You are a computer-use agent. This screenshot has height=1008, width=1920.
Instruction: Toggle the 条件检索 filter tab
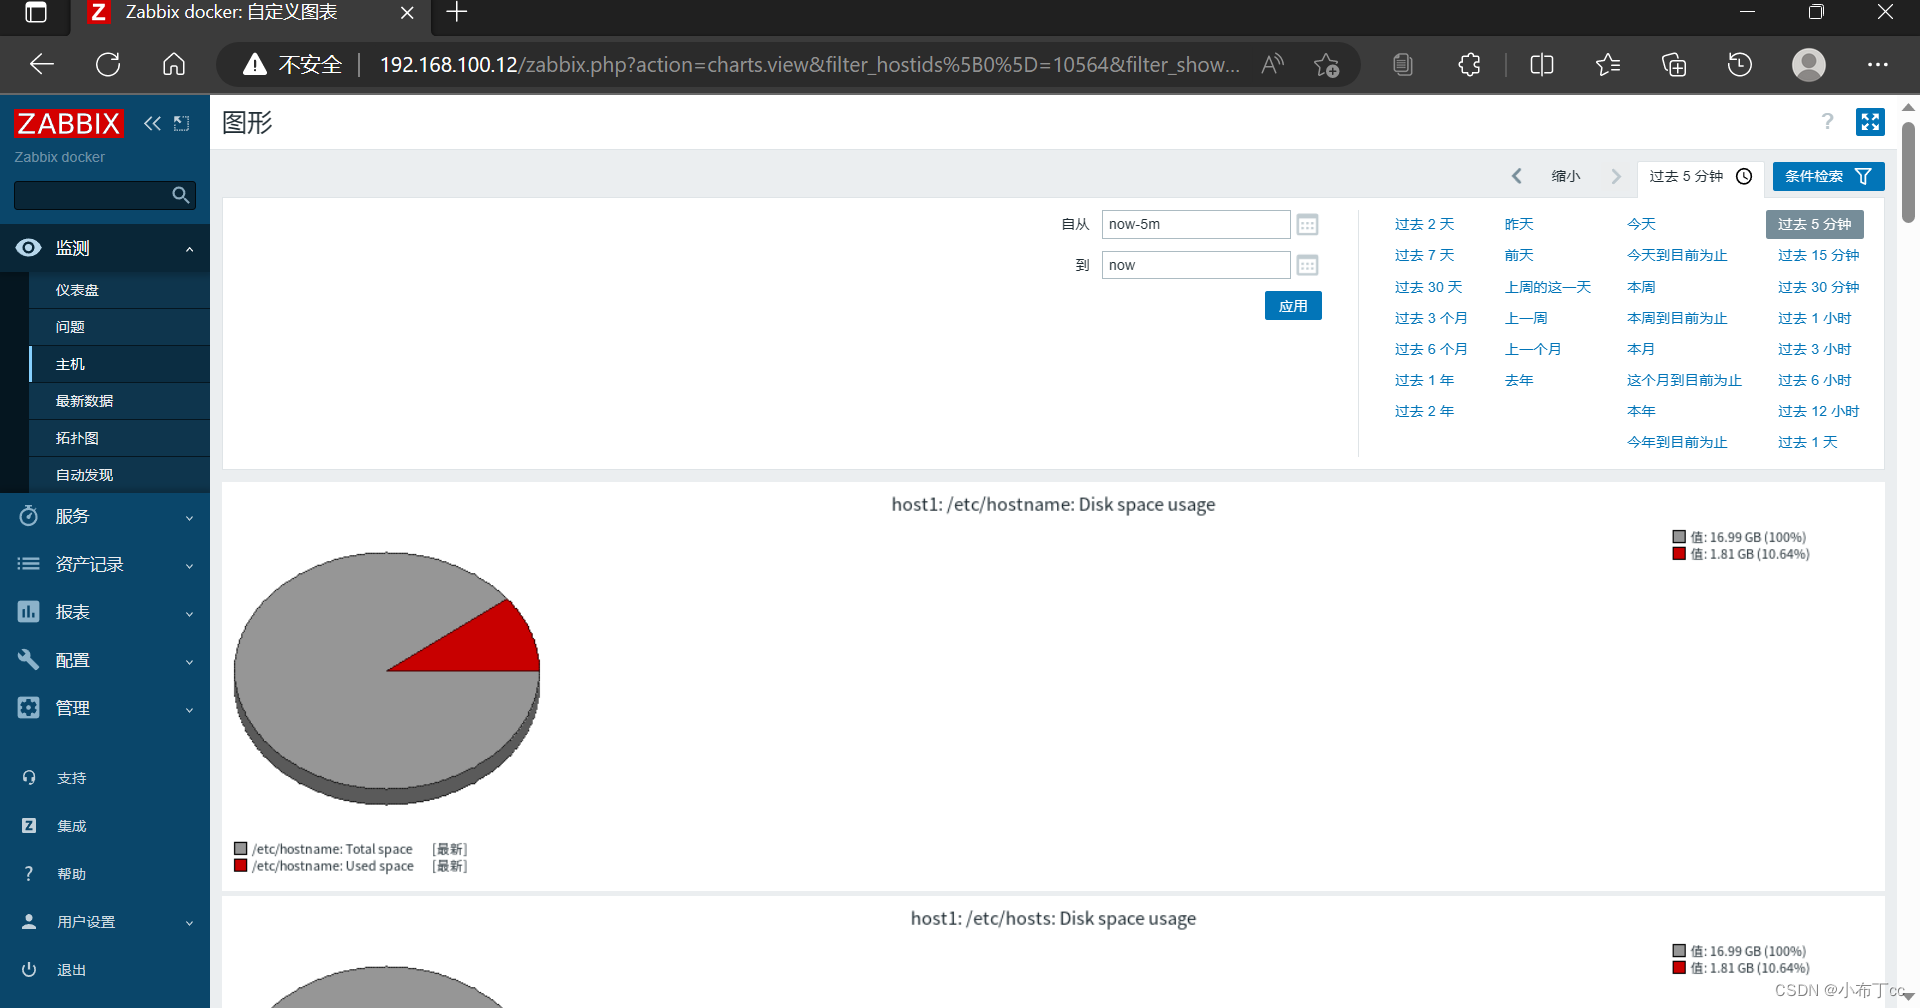[x=1828, y=176]
